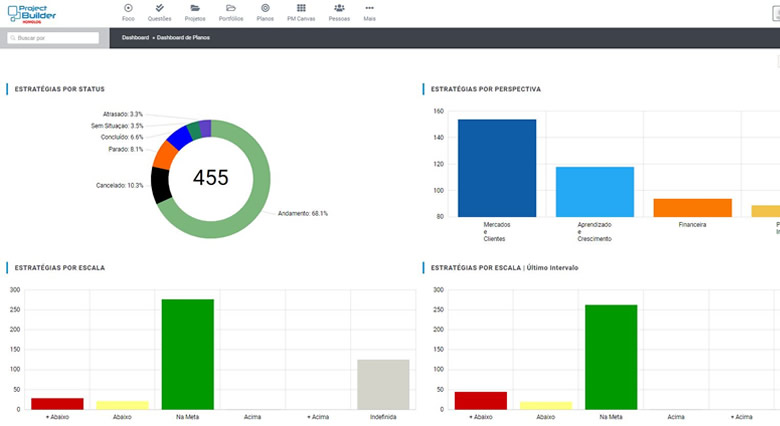Image resolution: width=780 pixels, height=426 pixels.
Task: Click the Dashboard breadcrumb link
Action: coord(135,38)
